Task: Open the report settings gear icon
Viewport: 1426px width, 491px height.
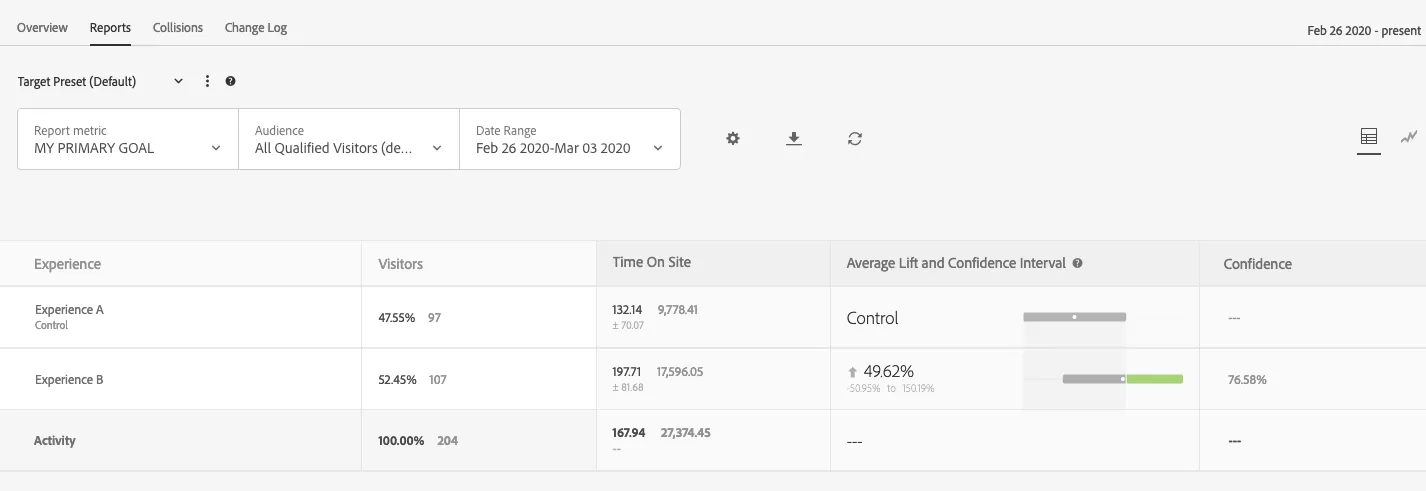Action: click(x=733, y=139)
